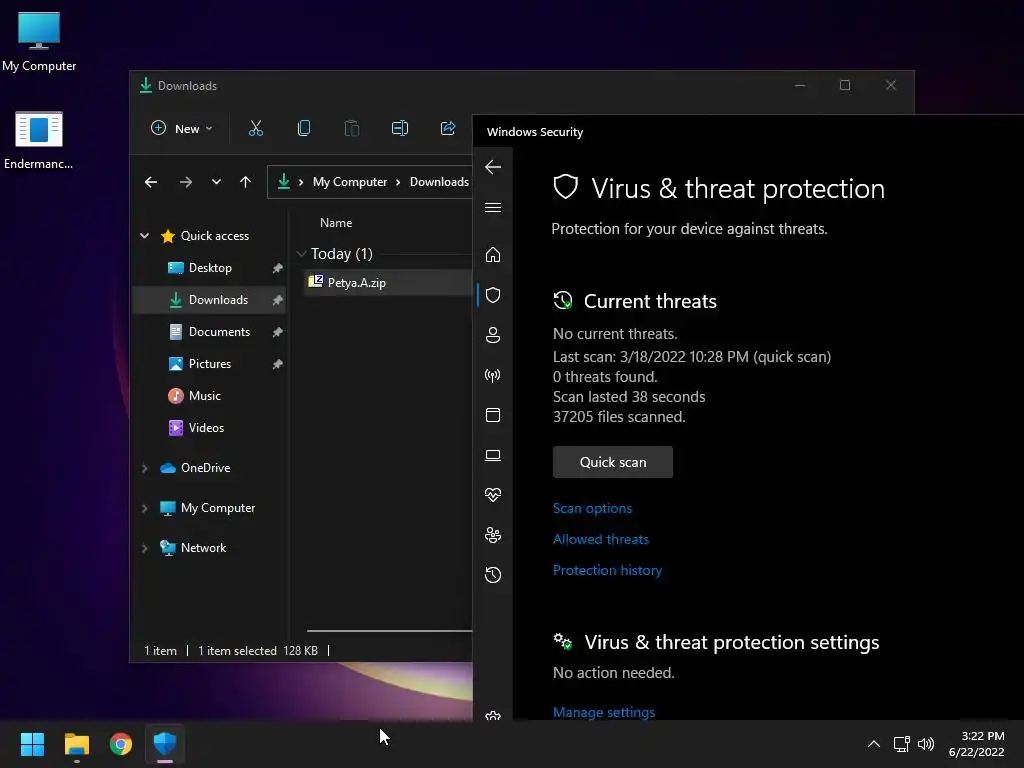
Task: Navigate forward in File Explorer
Action: 186,182
